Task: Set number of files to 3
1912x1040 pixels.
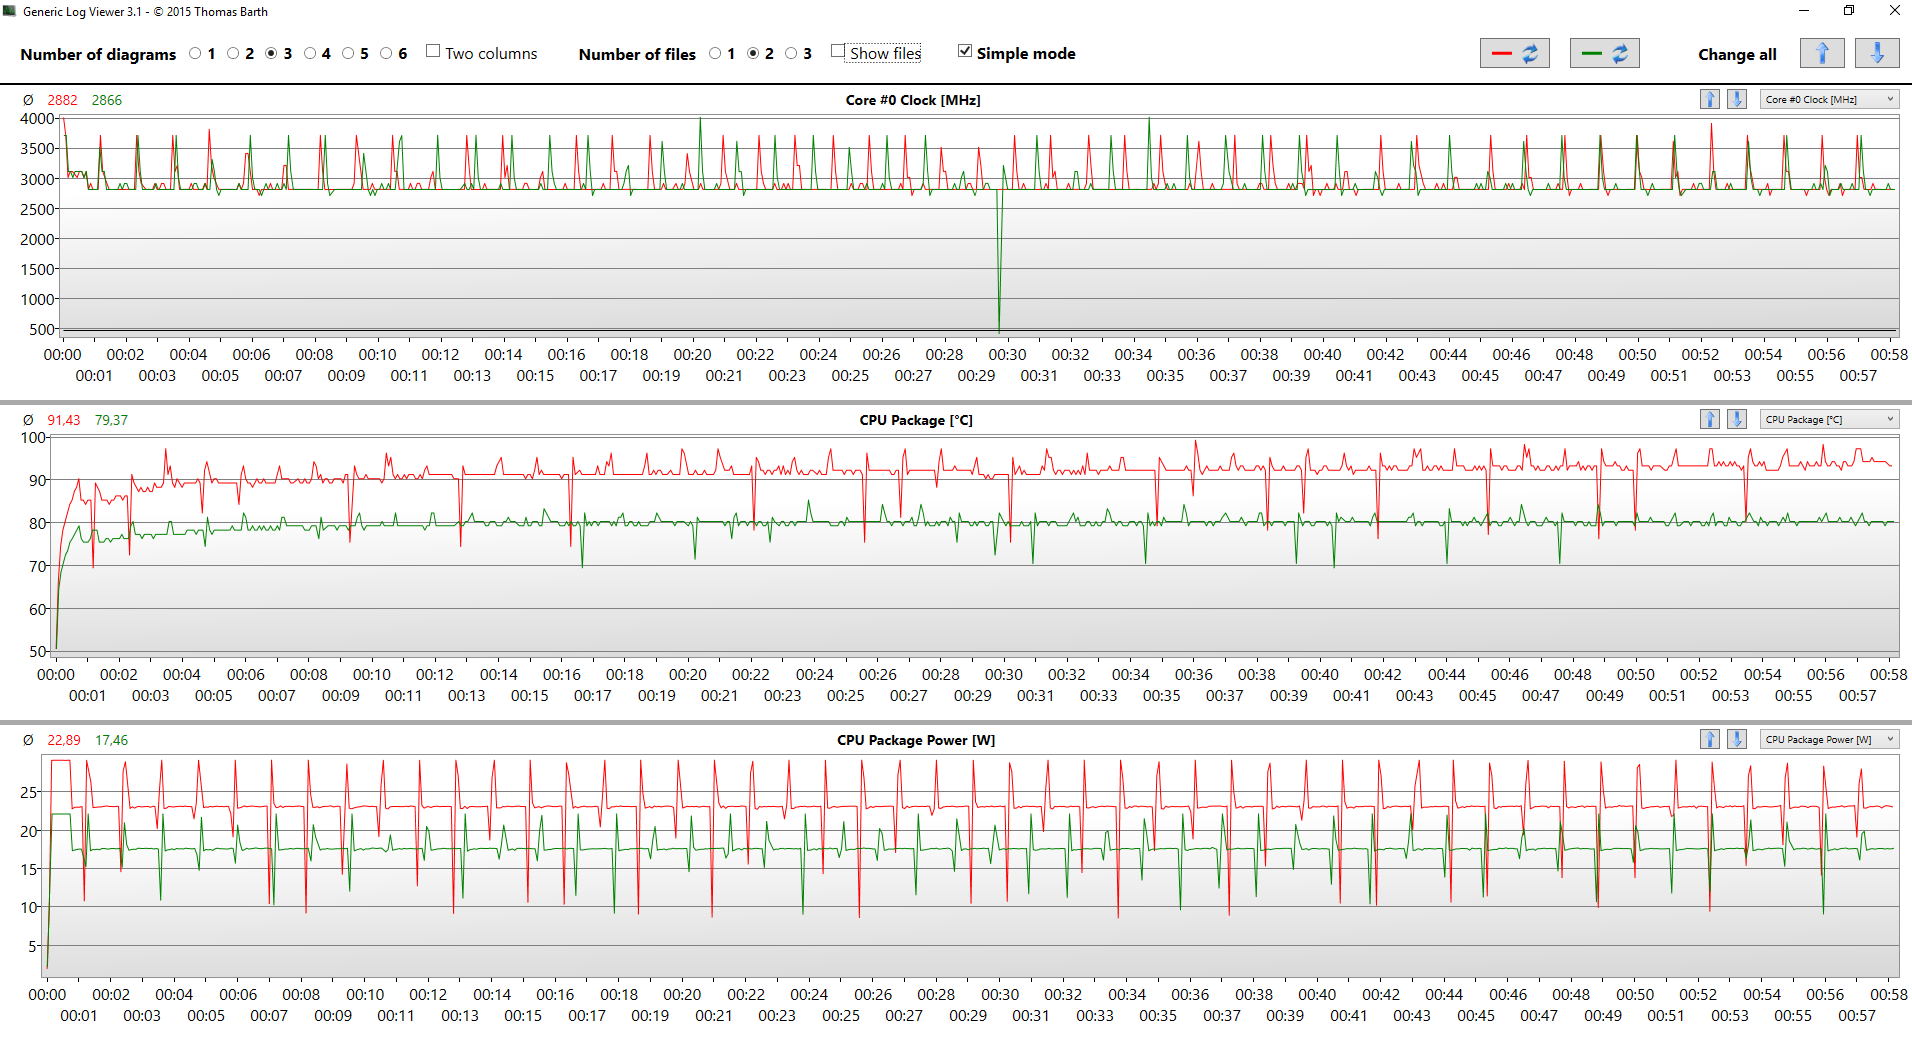Action: click(791, 54)
